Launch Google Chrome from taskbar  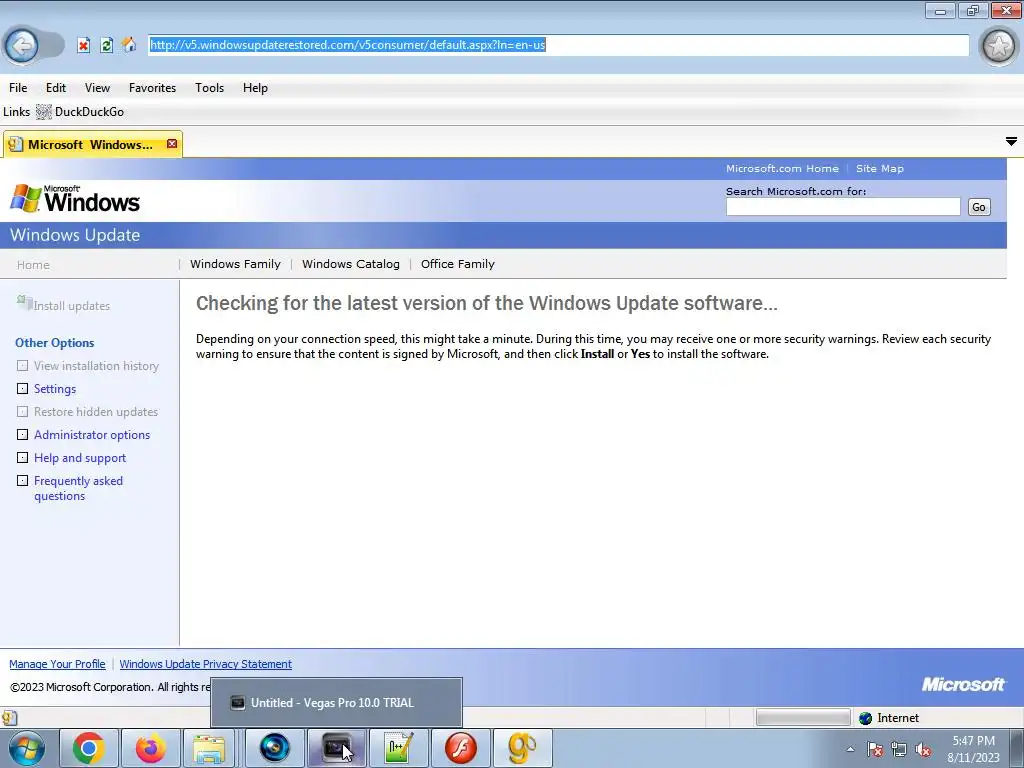[x=89, y=748]
